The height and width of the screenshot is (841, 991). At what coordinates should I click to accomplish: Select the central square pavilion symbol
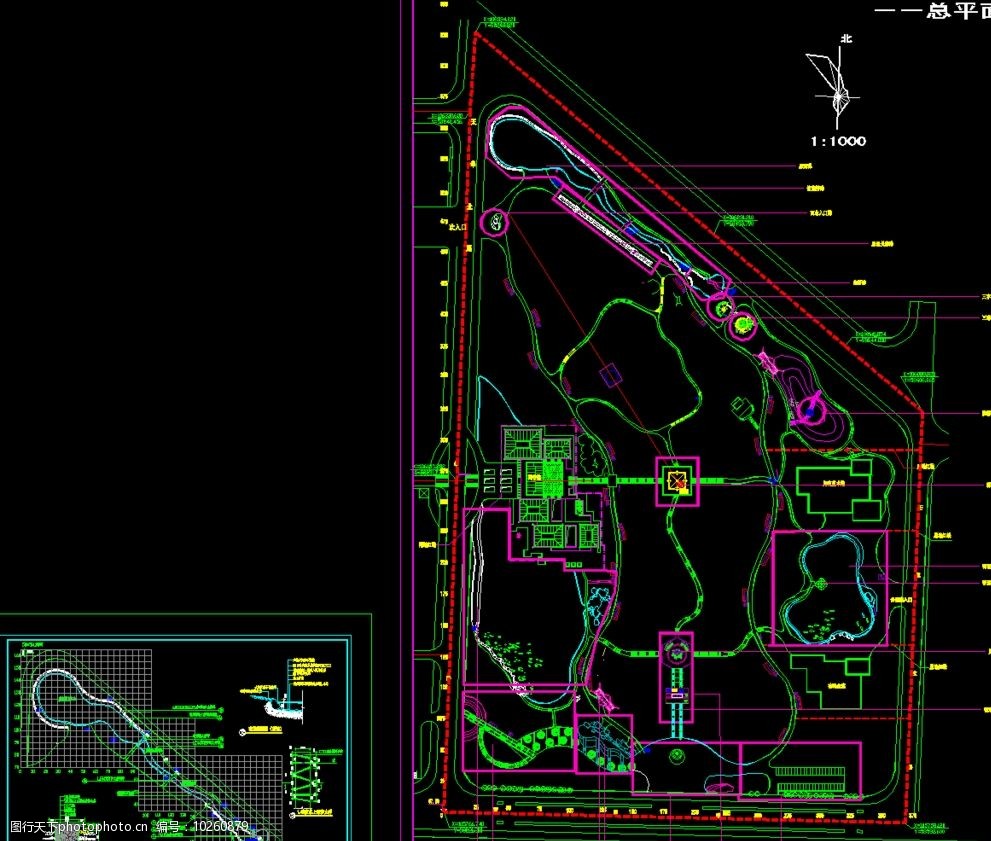tap(677, 482)
